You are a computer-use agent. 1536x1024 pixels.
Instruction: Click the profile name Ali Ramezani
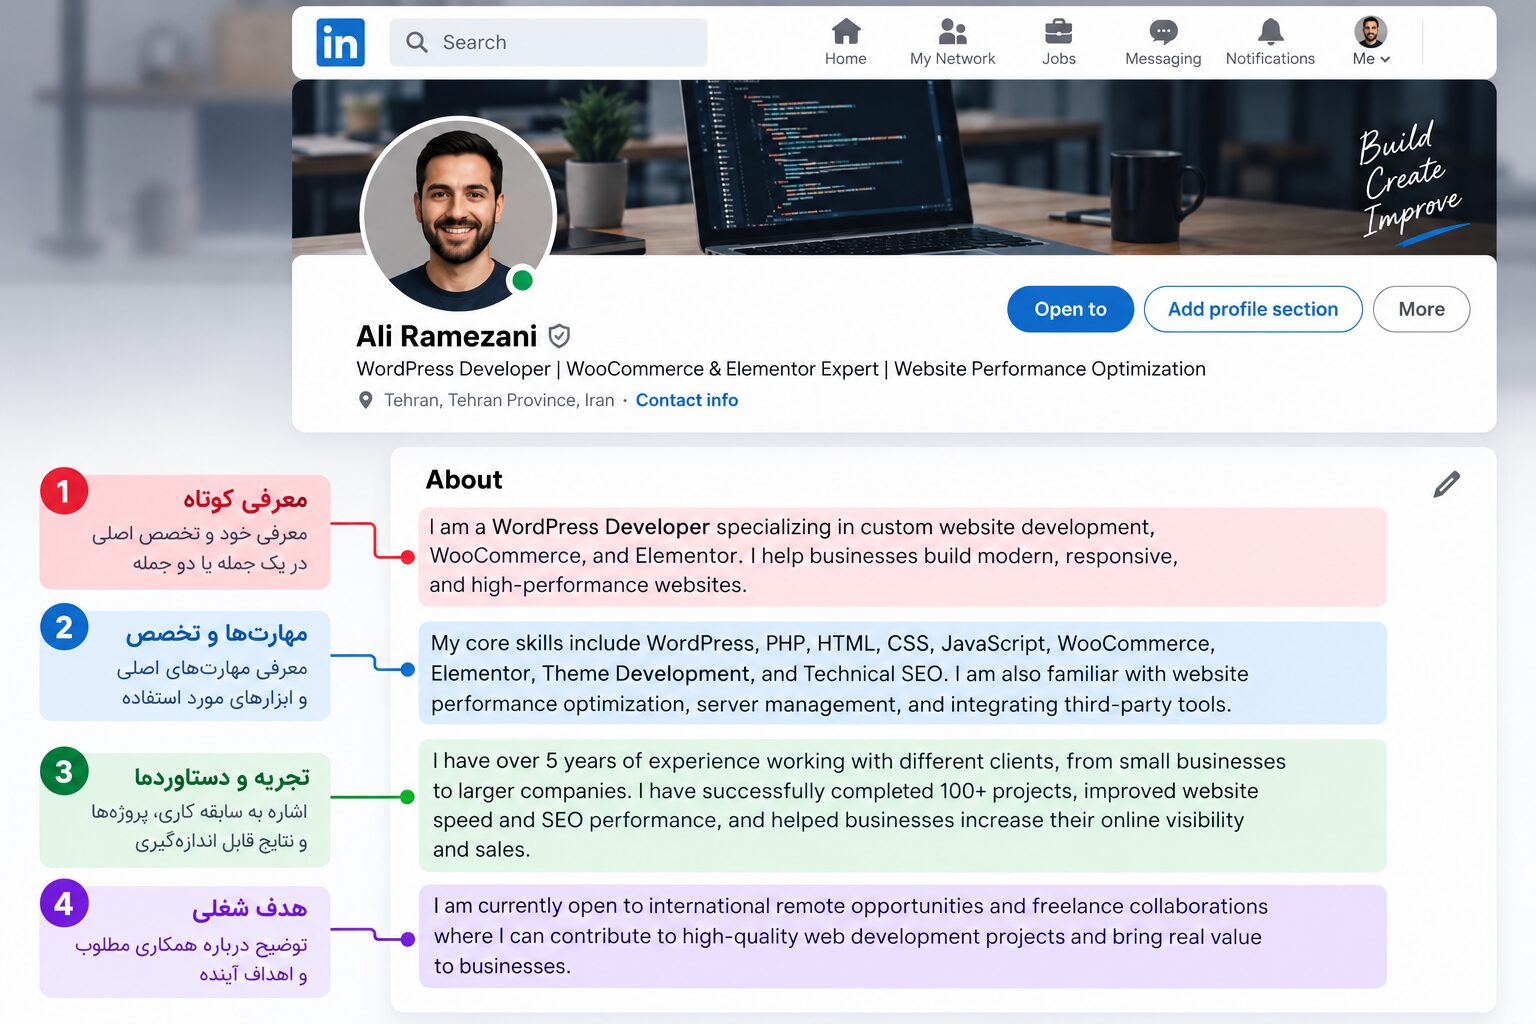click(447, 336)
